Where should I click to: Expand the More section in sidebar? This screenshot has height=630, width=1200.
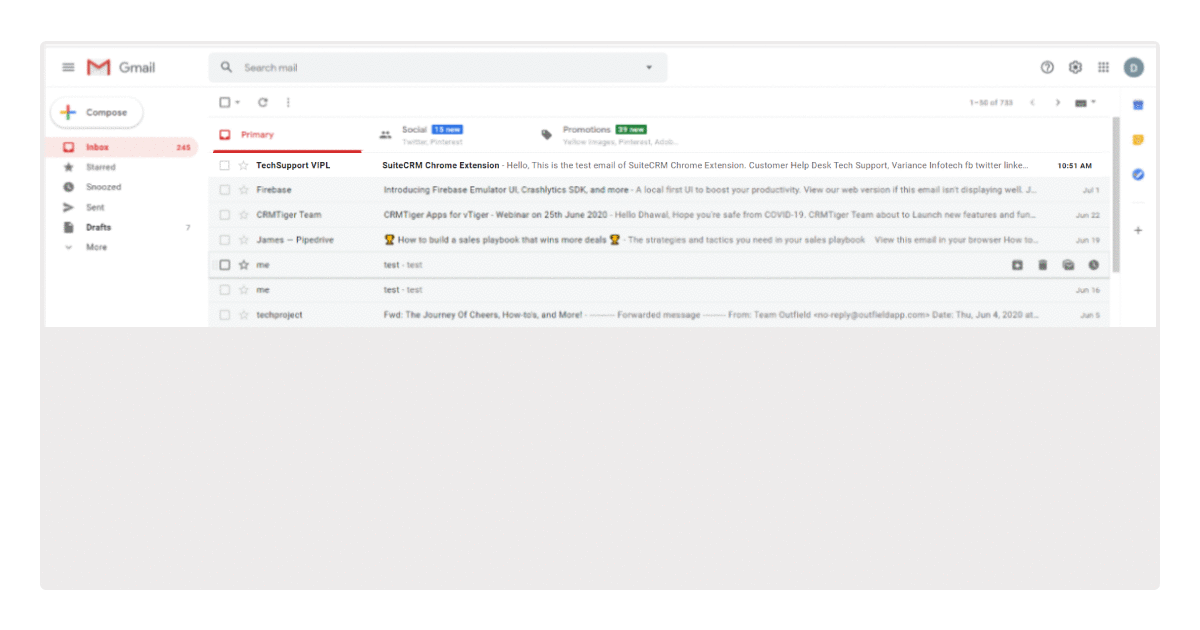(x=96, y=247)
